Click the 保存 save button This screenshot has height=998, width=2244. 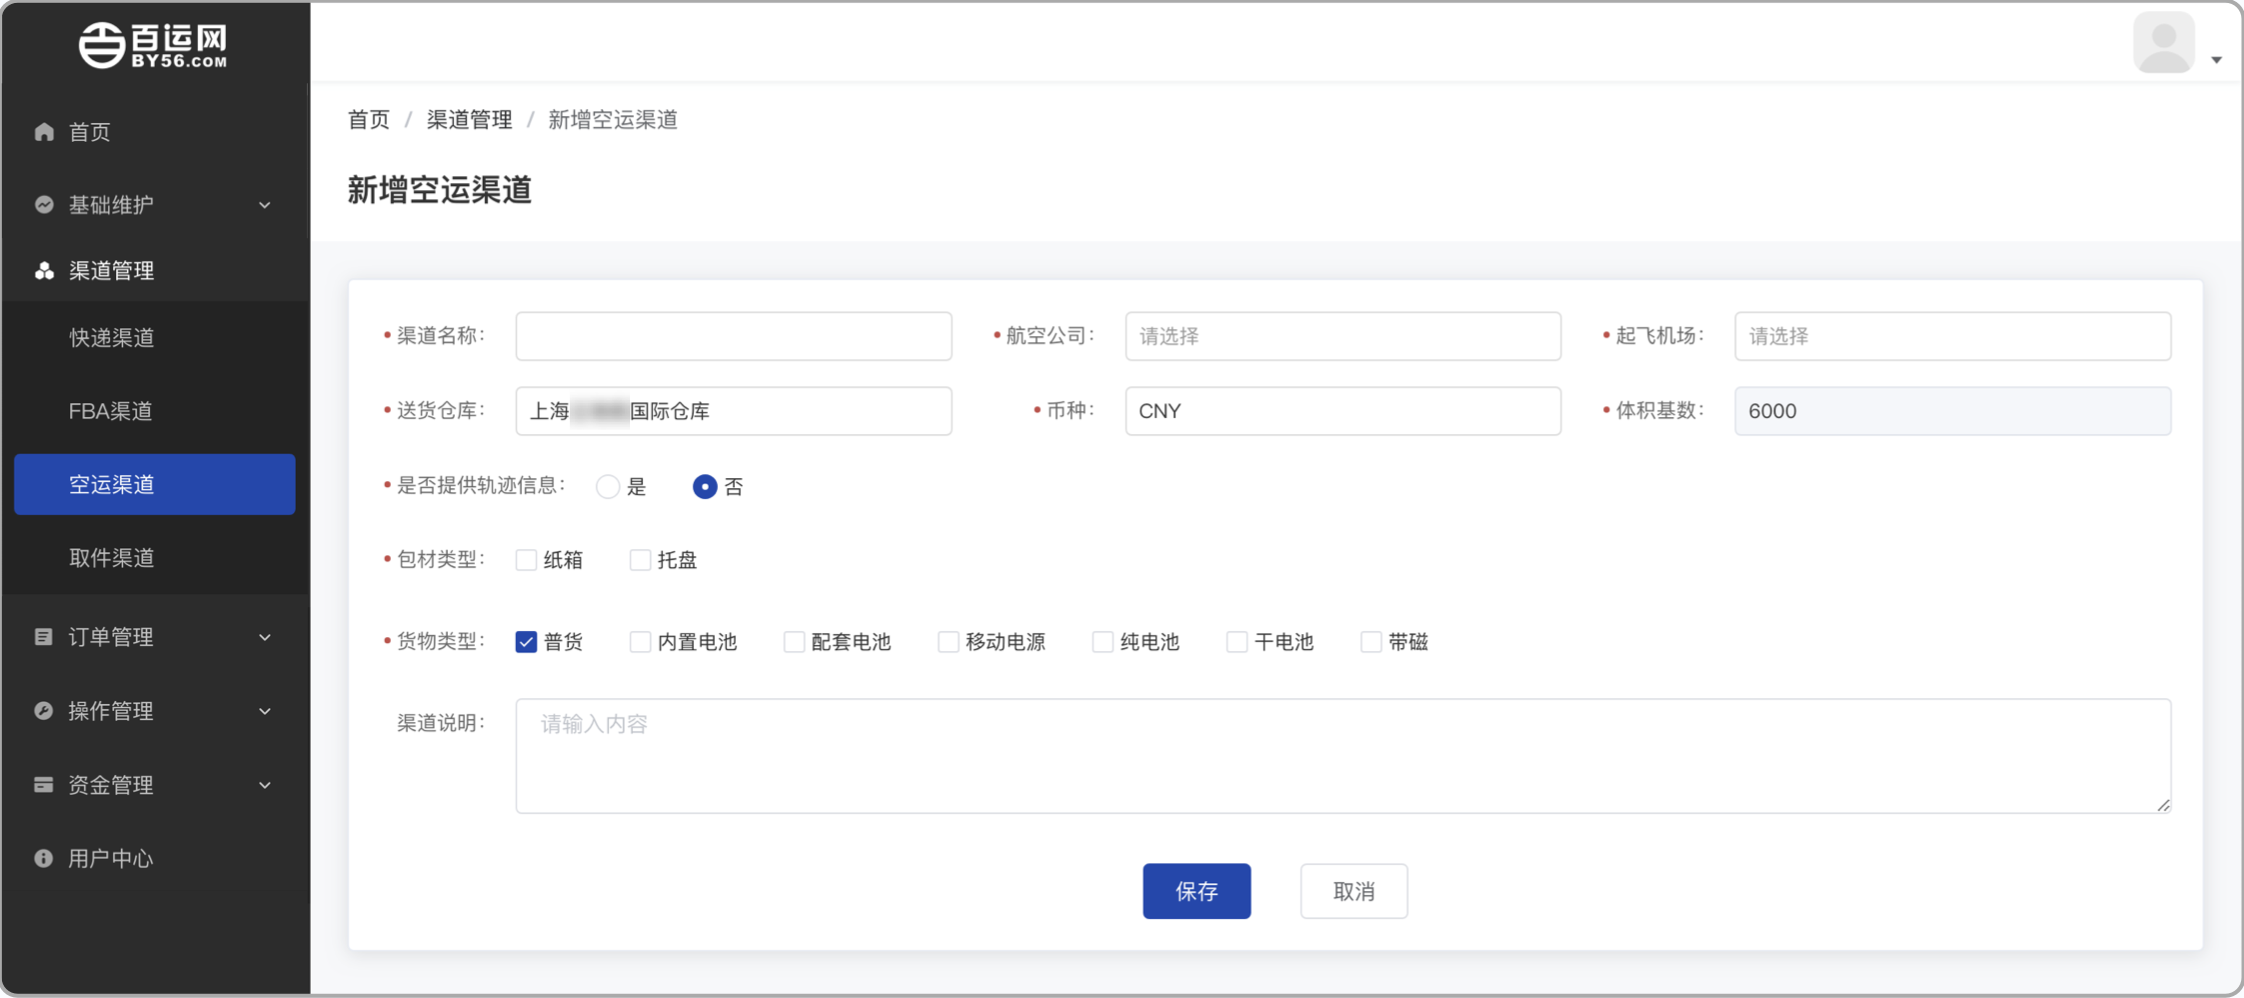[1197, 890]
